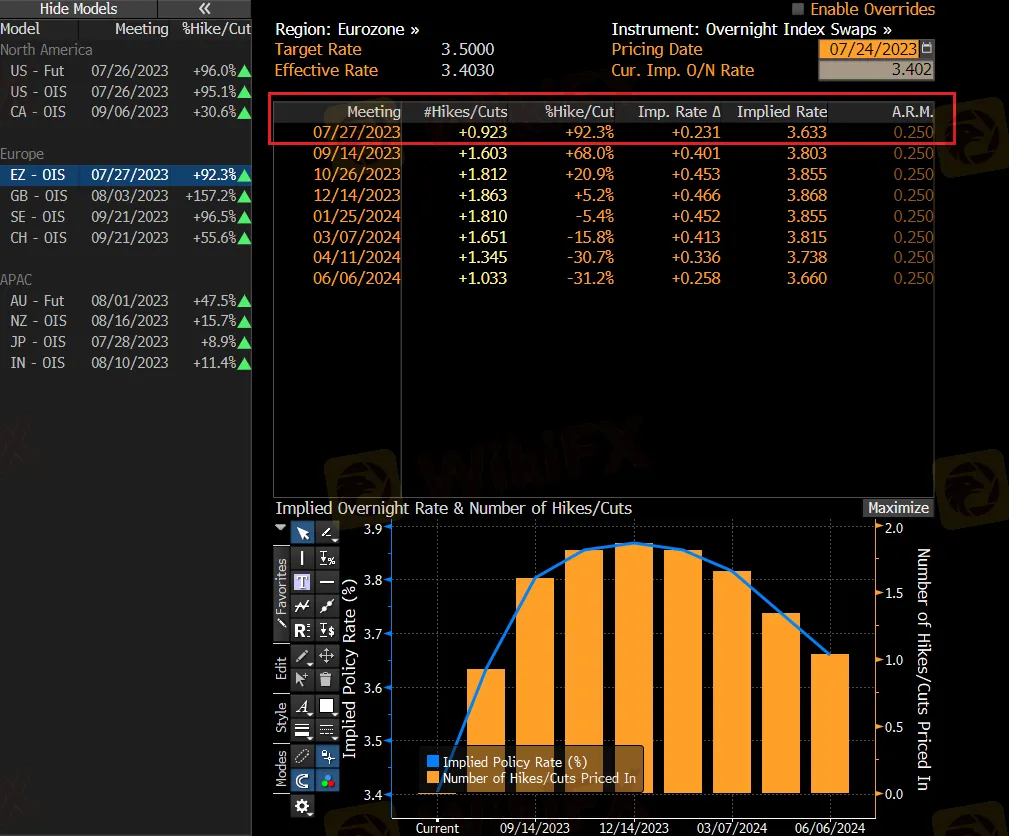Image resolution: width=1009 pixels, height=836 pixels.
Task: Click the Pricing Date input field
Action: click(867, 49)
